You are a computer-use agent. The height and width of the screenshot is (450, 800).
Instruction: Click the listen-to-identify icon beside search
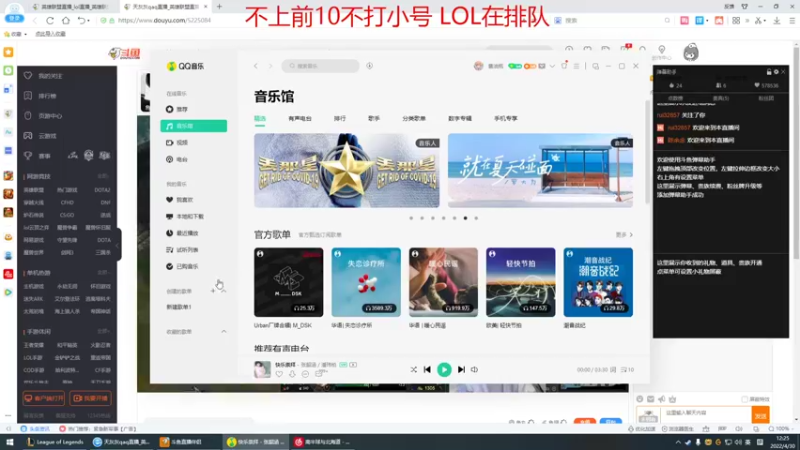pyautogui.click(x=369, y=66)
